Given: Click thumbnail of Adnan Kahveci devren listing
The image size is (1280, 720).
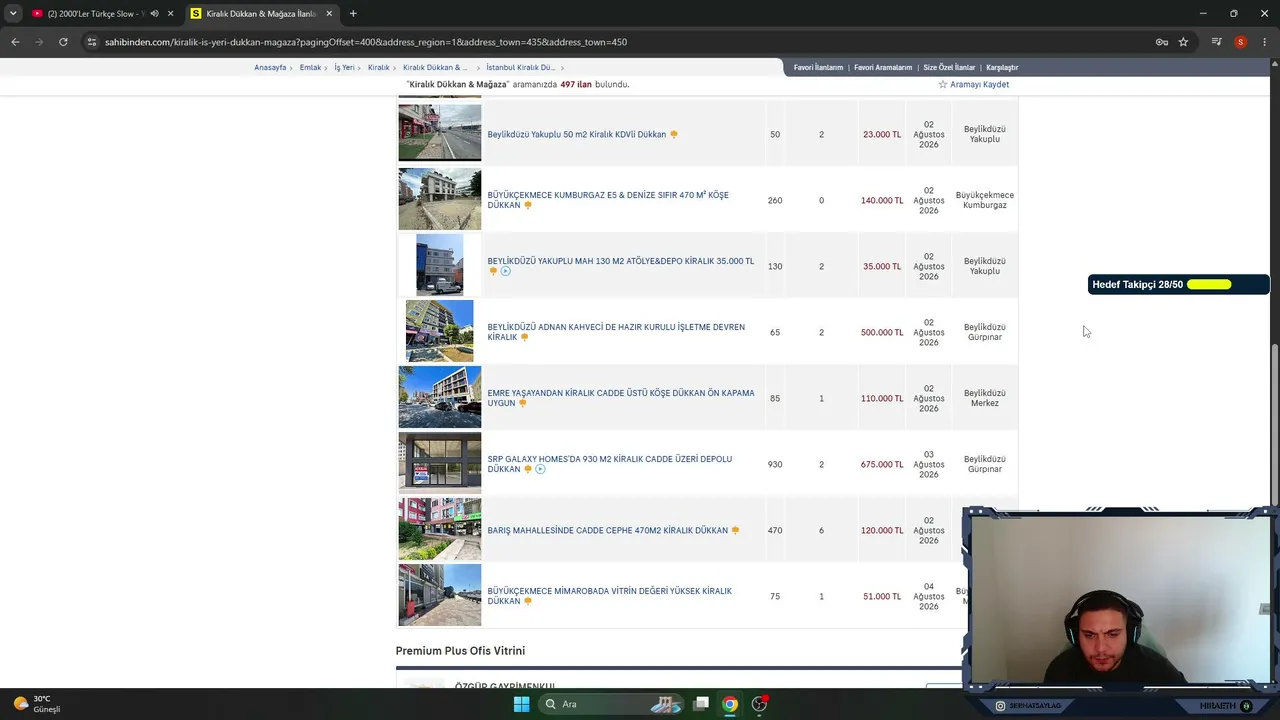Looking at the screenshot, I should pyautogui.click(x=440, y=331).
